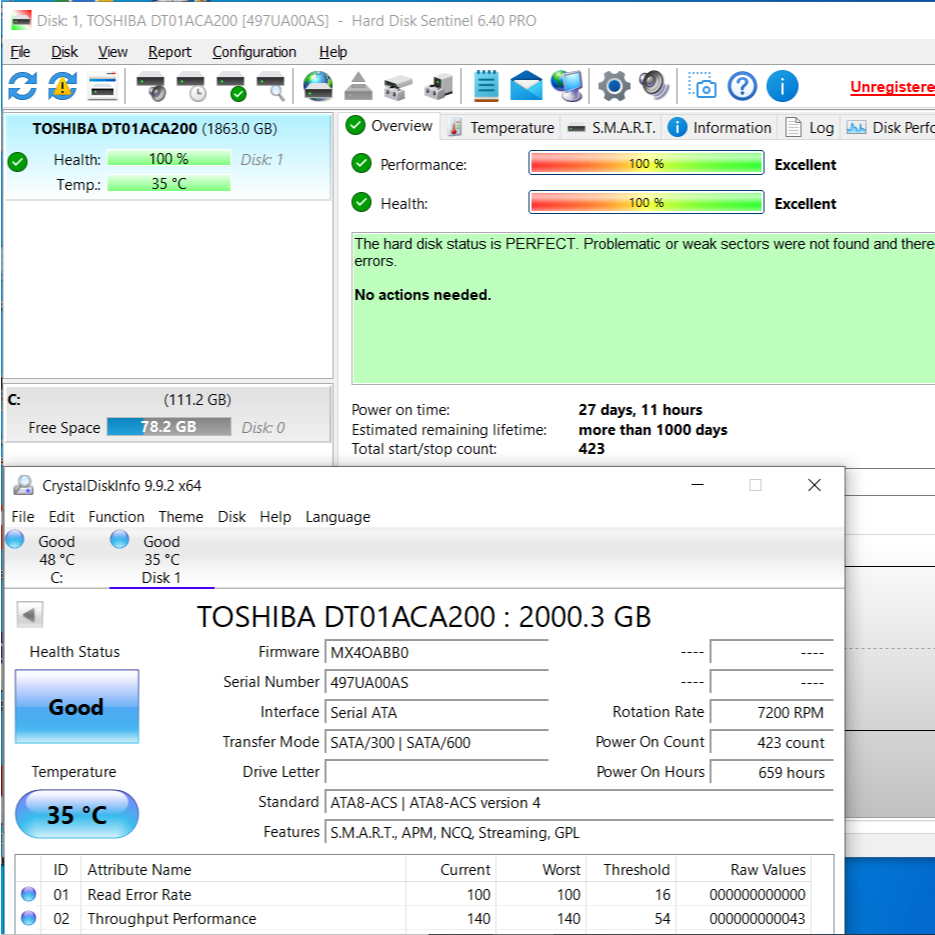Open the Help menu in CrystalDiskInfo
This screenshot has height=935, width=935.
pyautogui.click(x=275, y=516)
